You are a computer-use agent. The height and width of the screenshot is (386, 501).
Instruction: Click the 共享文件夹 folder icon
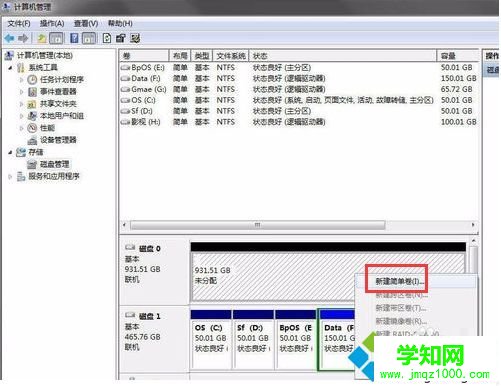coord(32,104)
